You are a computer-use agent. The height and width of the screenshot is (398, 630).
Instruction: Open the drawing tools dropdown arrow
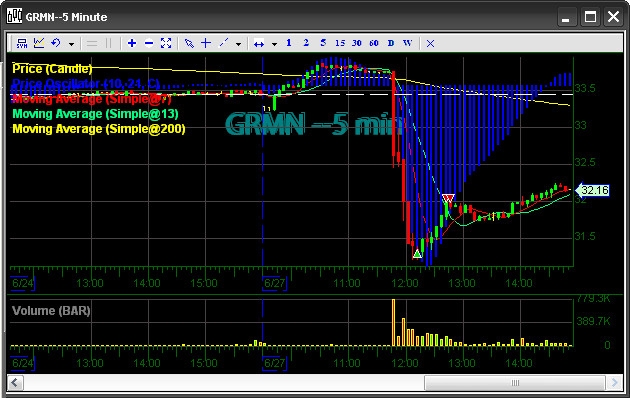click(x=238, y=44)
